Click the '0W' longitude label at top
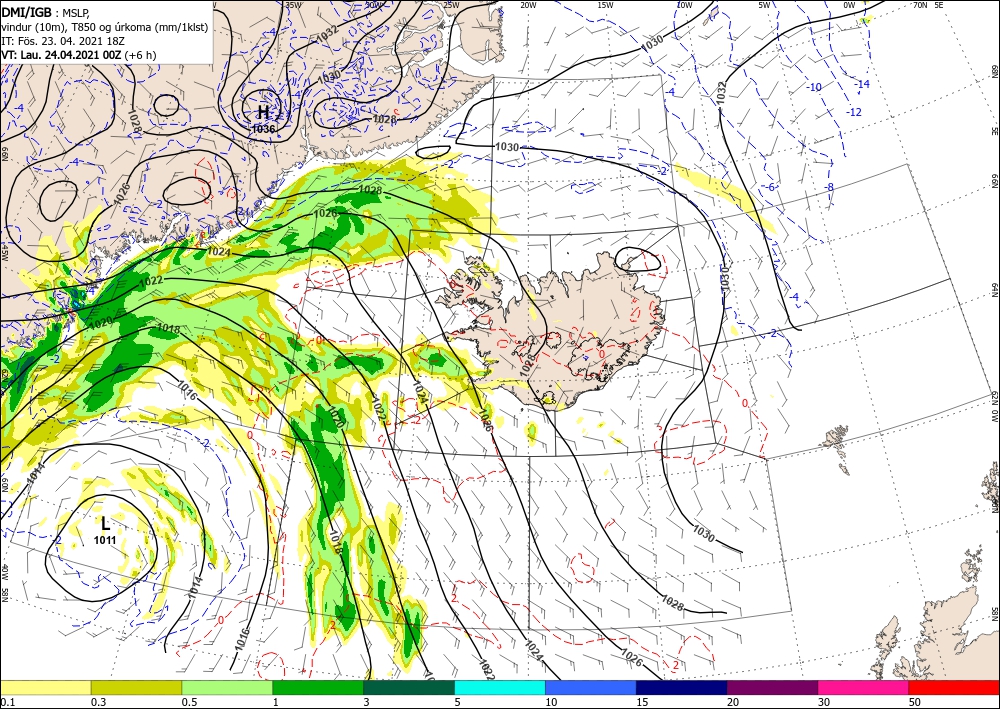 [x=849, y=5]
